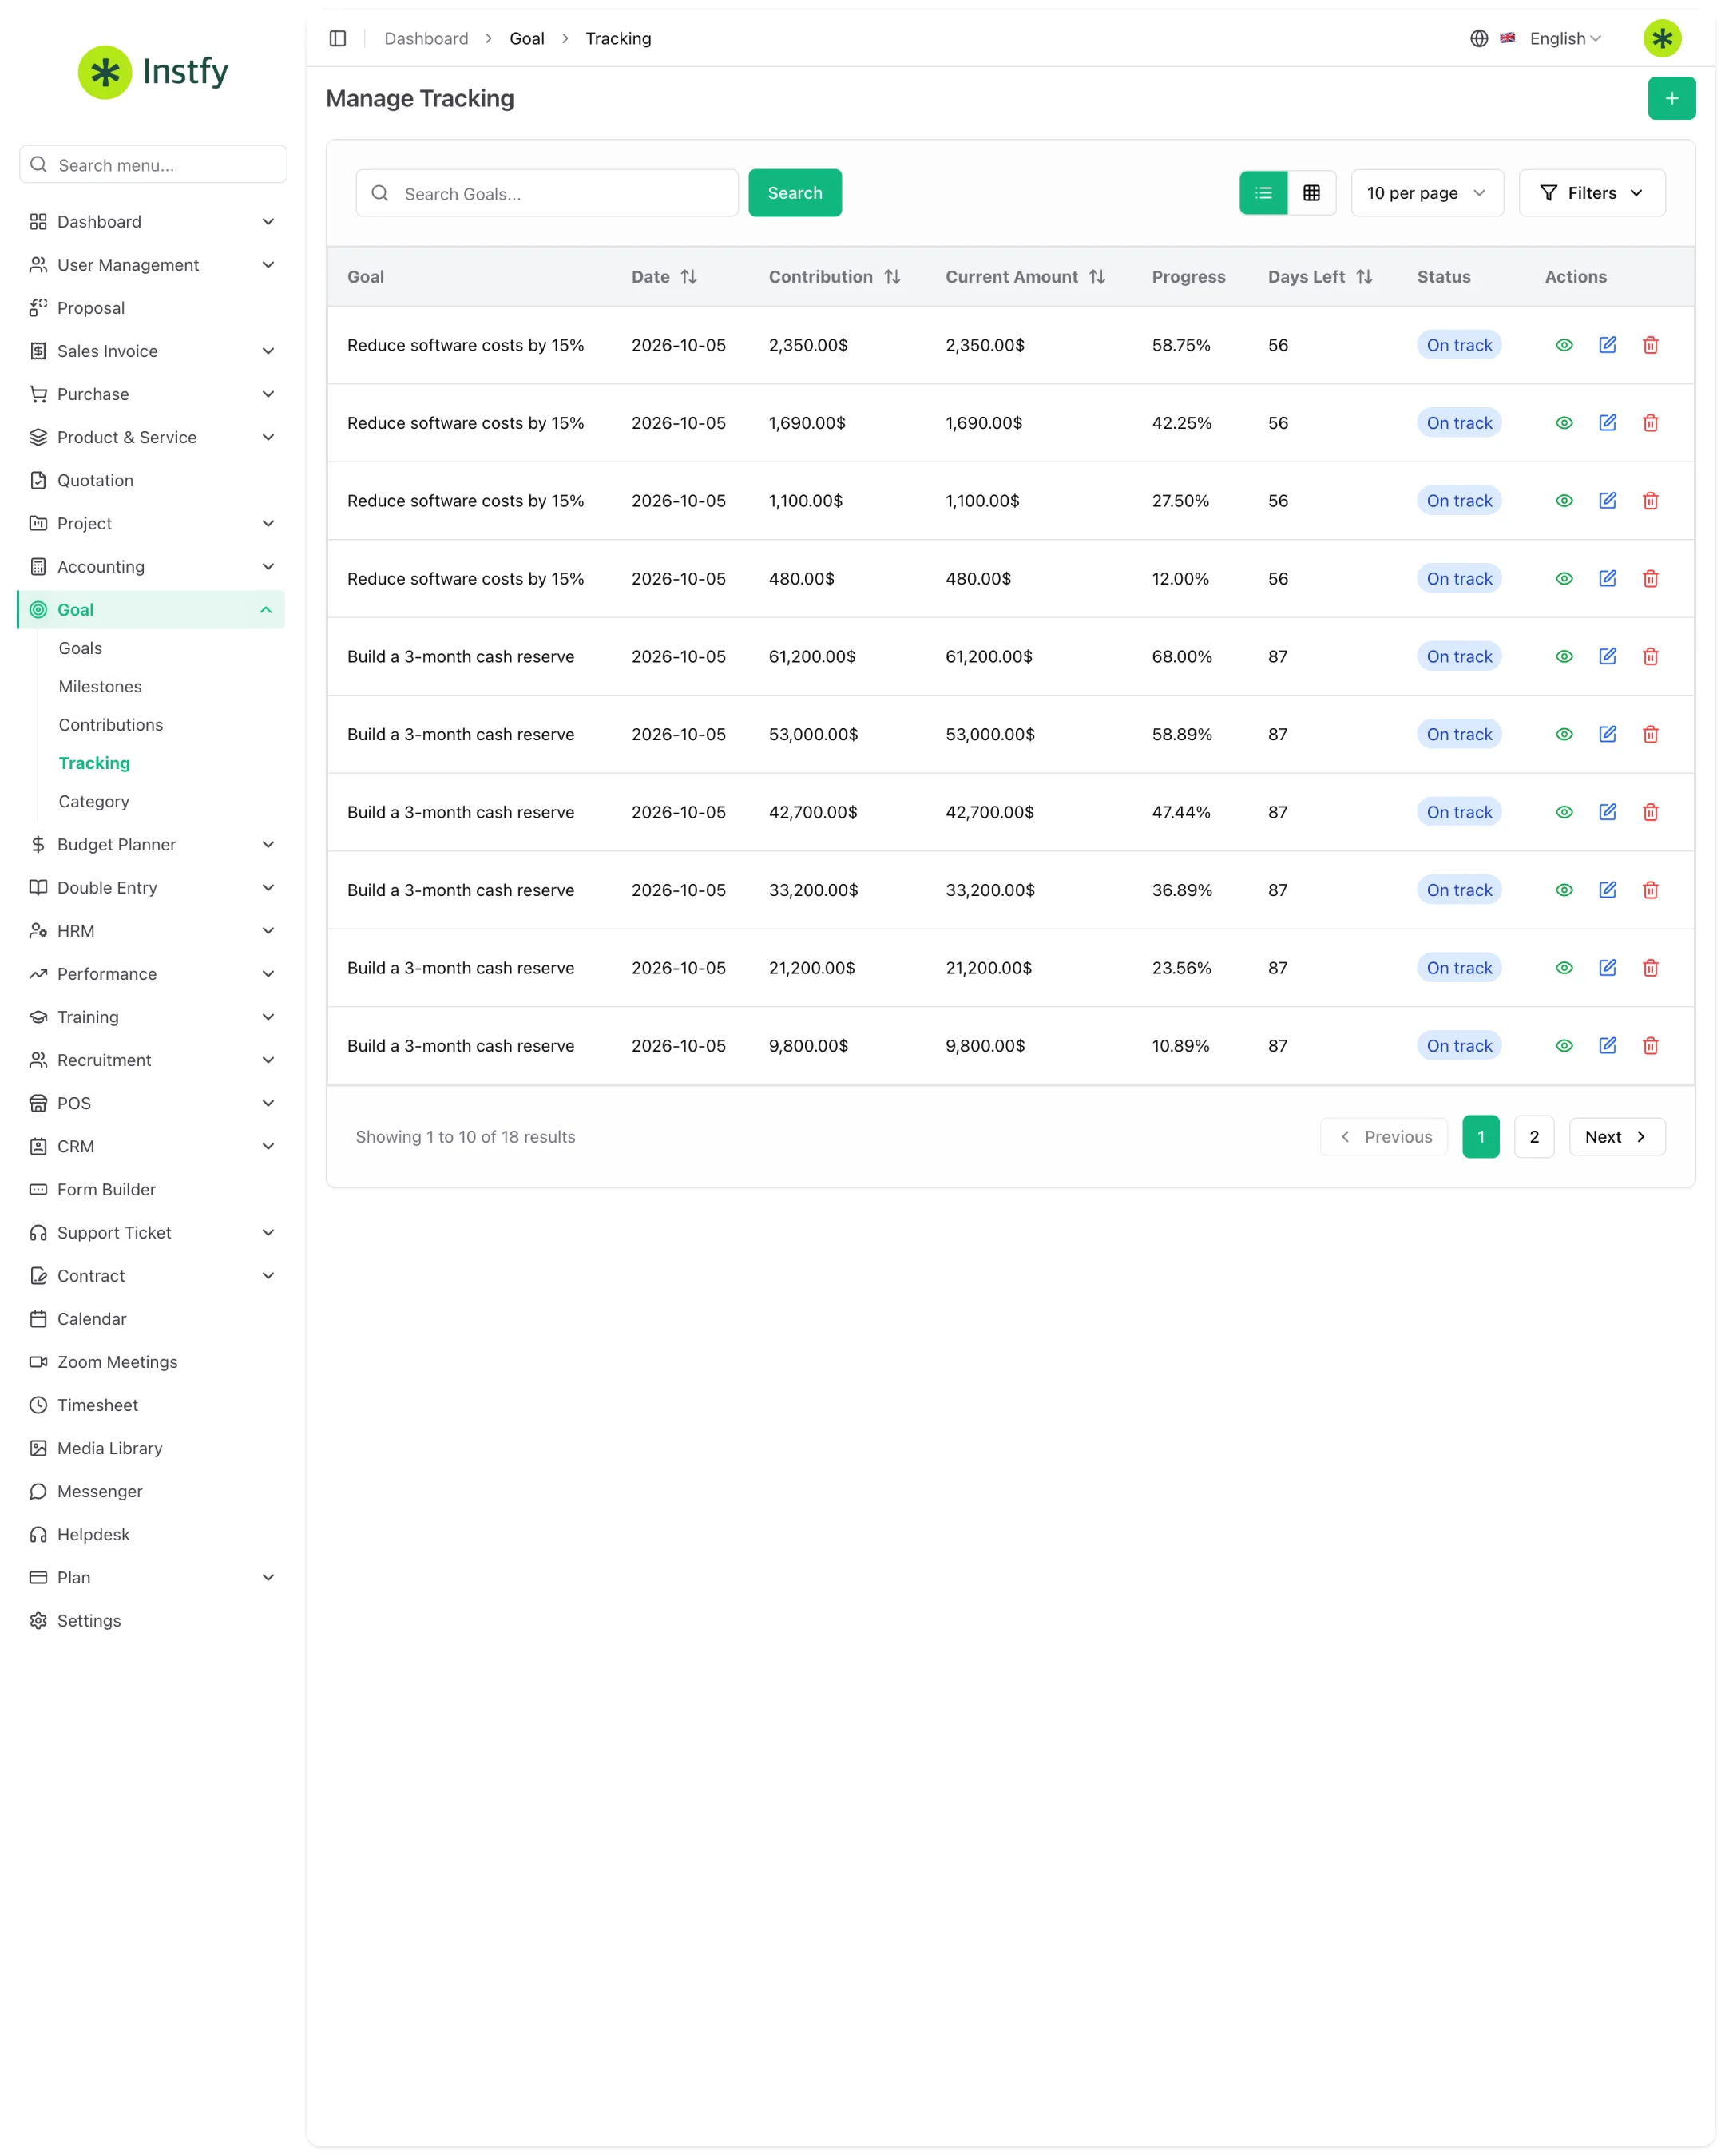Image resolution: width=1725 pixels, height=2156 pixels.
Task: Open the Category submenu item
Action: pyautogui.click(x=94, y=801)
